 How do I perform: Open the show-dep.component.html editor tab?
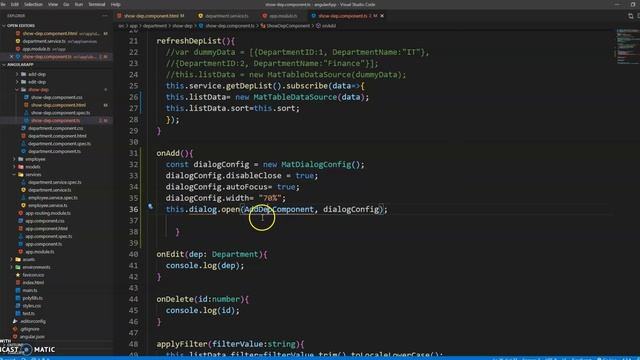[151, 16]
